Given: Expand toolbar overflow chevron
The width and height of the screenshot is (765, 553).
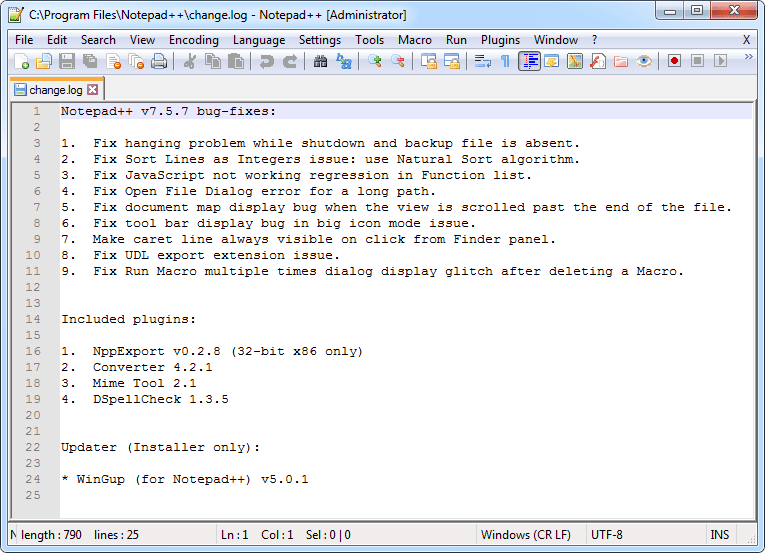Looking at the screenshot, I should tap(748, 57).
